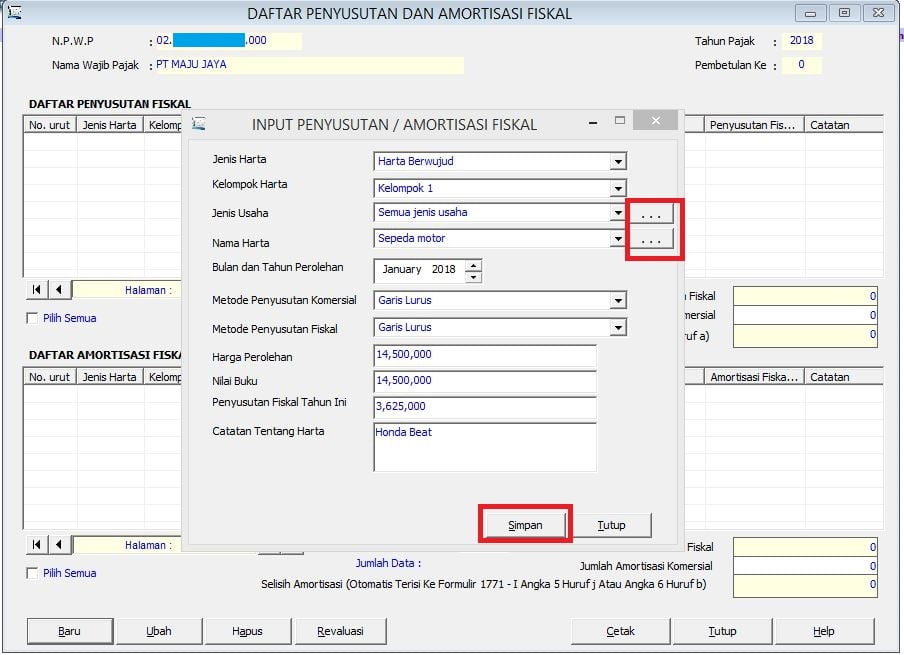Screen dimensions: 904x655
Task: Click the Baru button
Action: coord(69,631)
